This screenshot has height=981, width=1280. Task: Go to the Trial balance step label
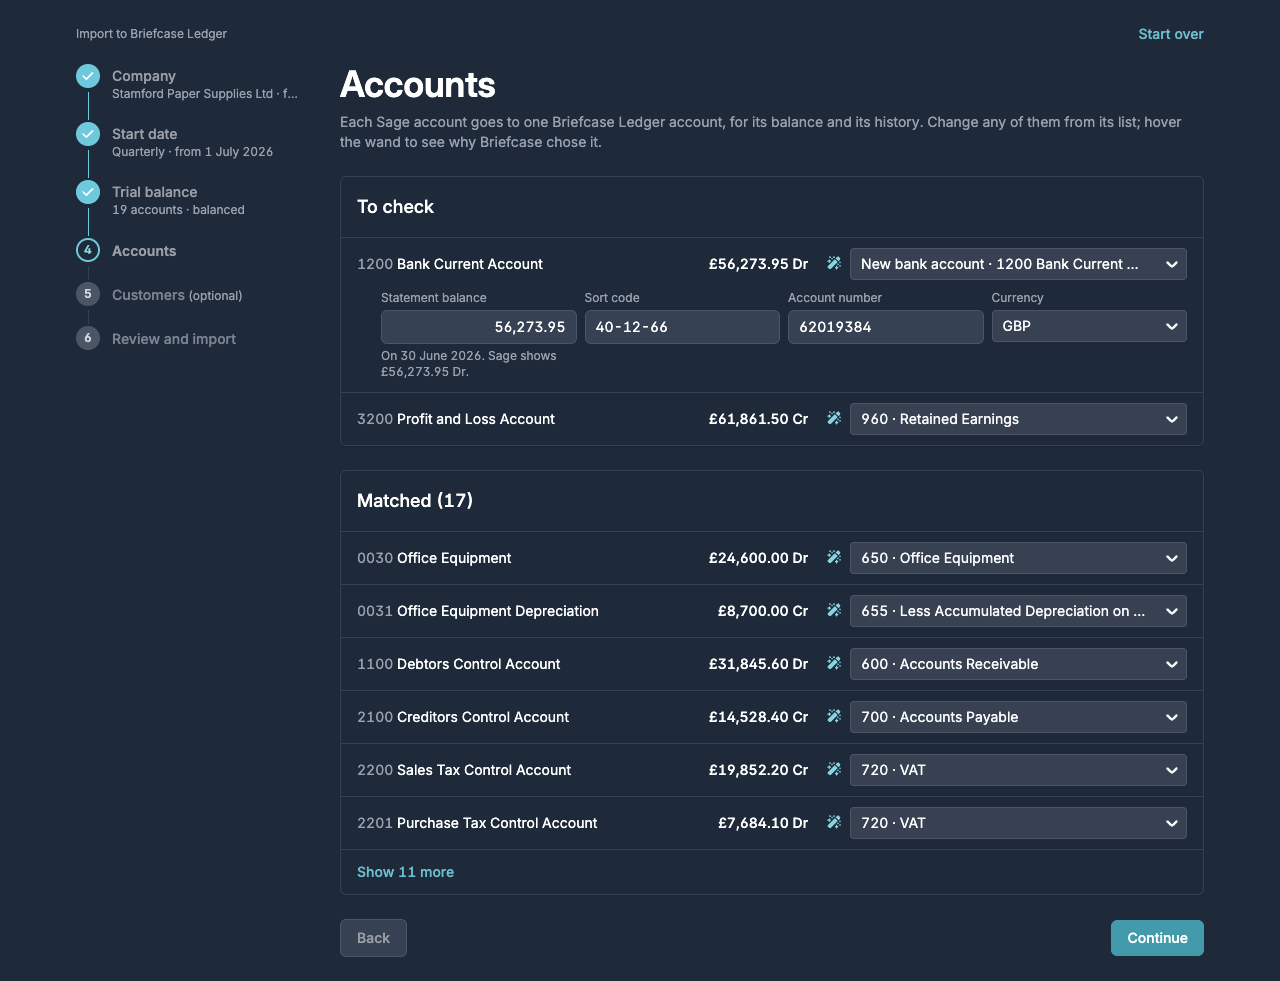click(155, 192)
